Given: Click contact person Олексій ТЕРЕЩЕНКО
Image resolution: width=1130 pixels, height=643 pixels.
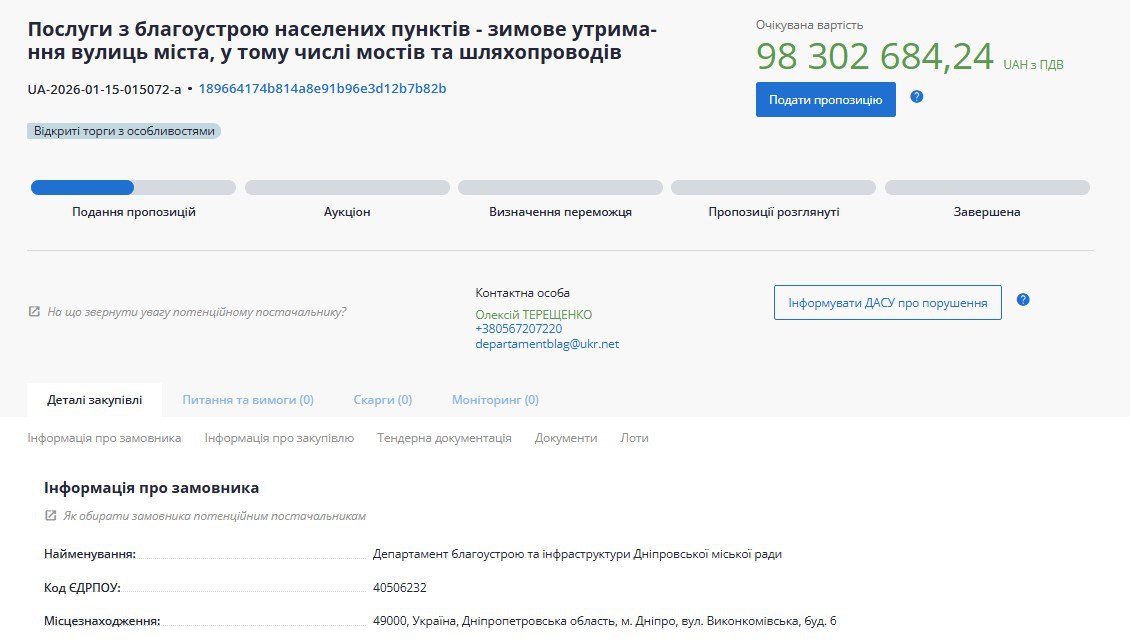Looking at the screenshot, I should pyautogui.click(x=533, y=314).
